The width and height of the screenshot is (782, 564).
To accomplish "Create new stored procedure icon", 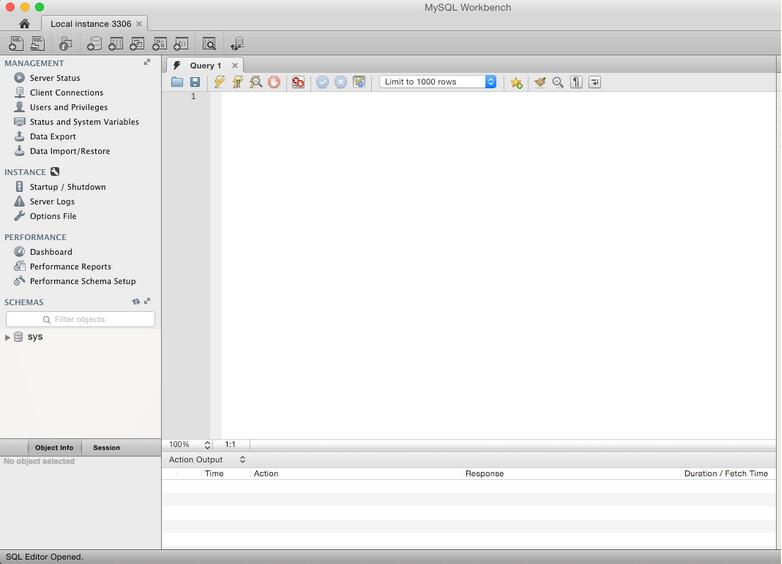I will pyautogui.click(x=160, y=44).
